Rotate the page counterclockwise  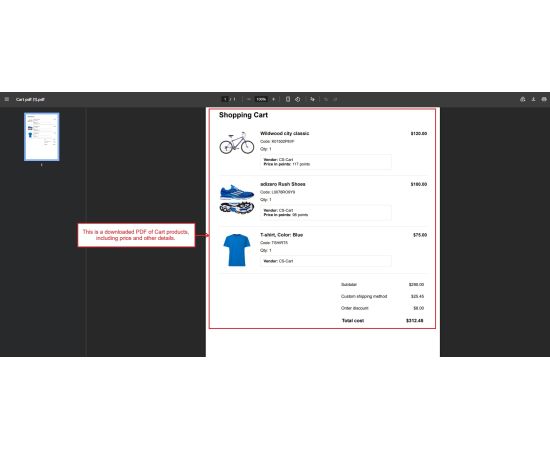tap(297, 99)
